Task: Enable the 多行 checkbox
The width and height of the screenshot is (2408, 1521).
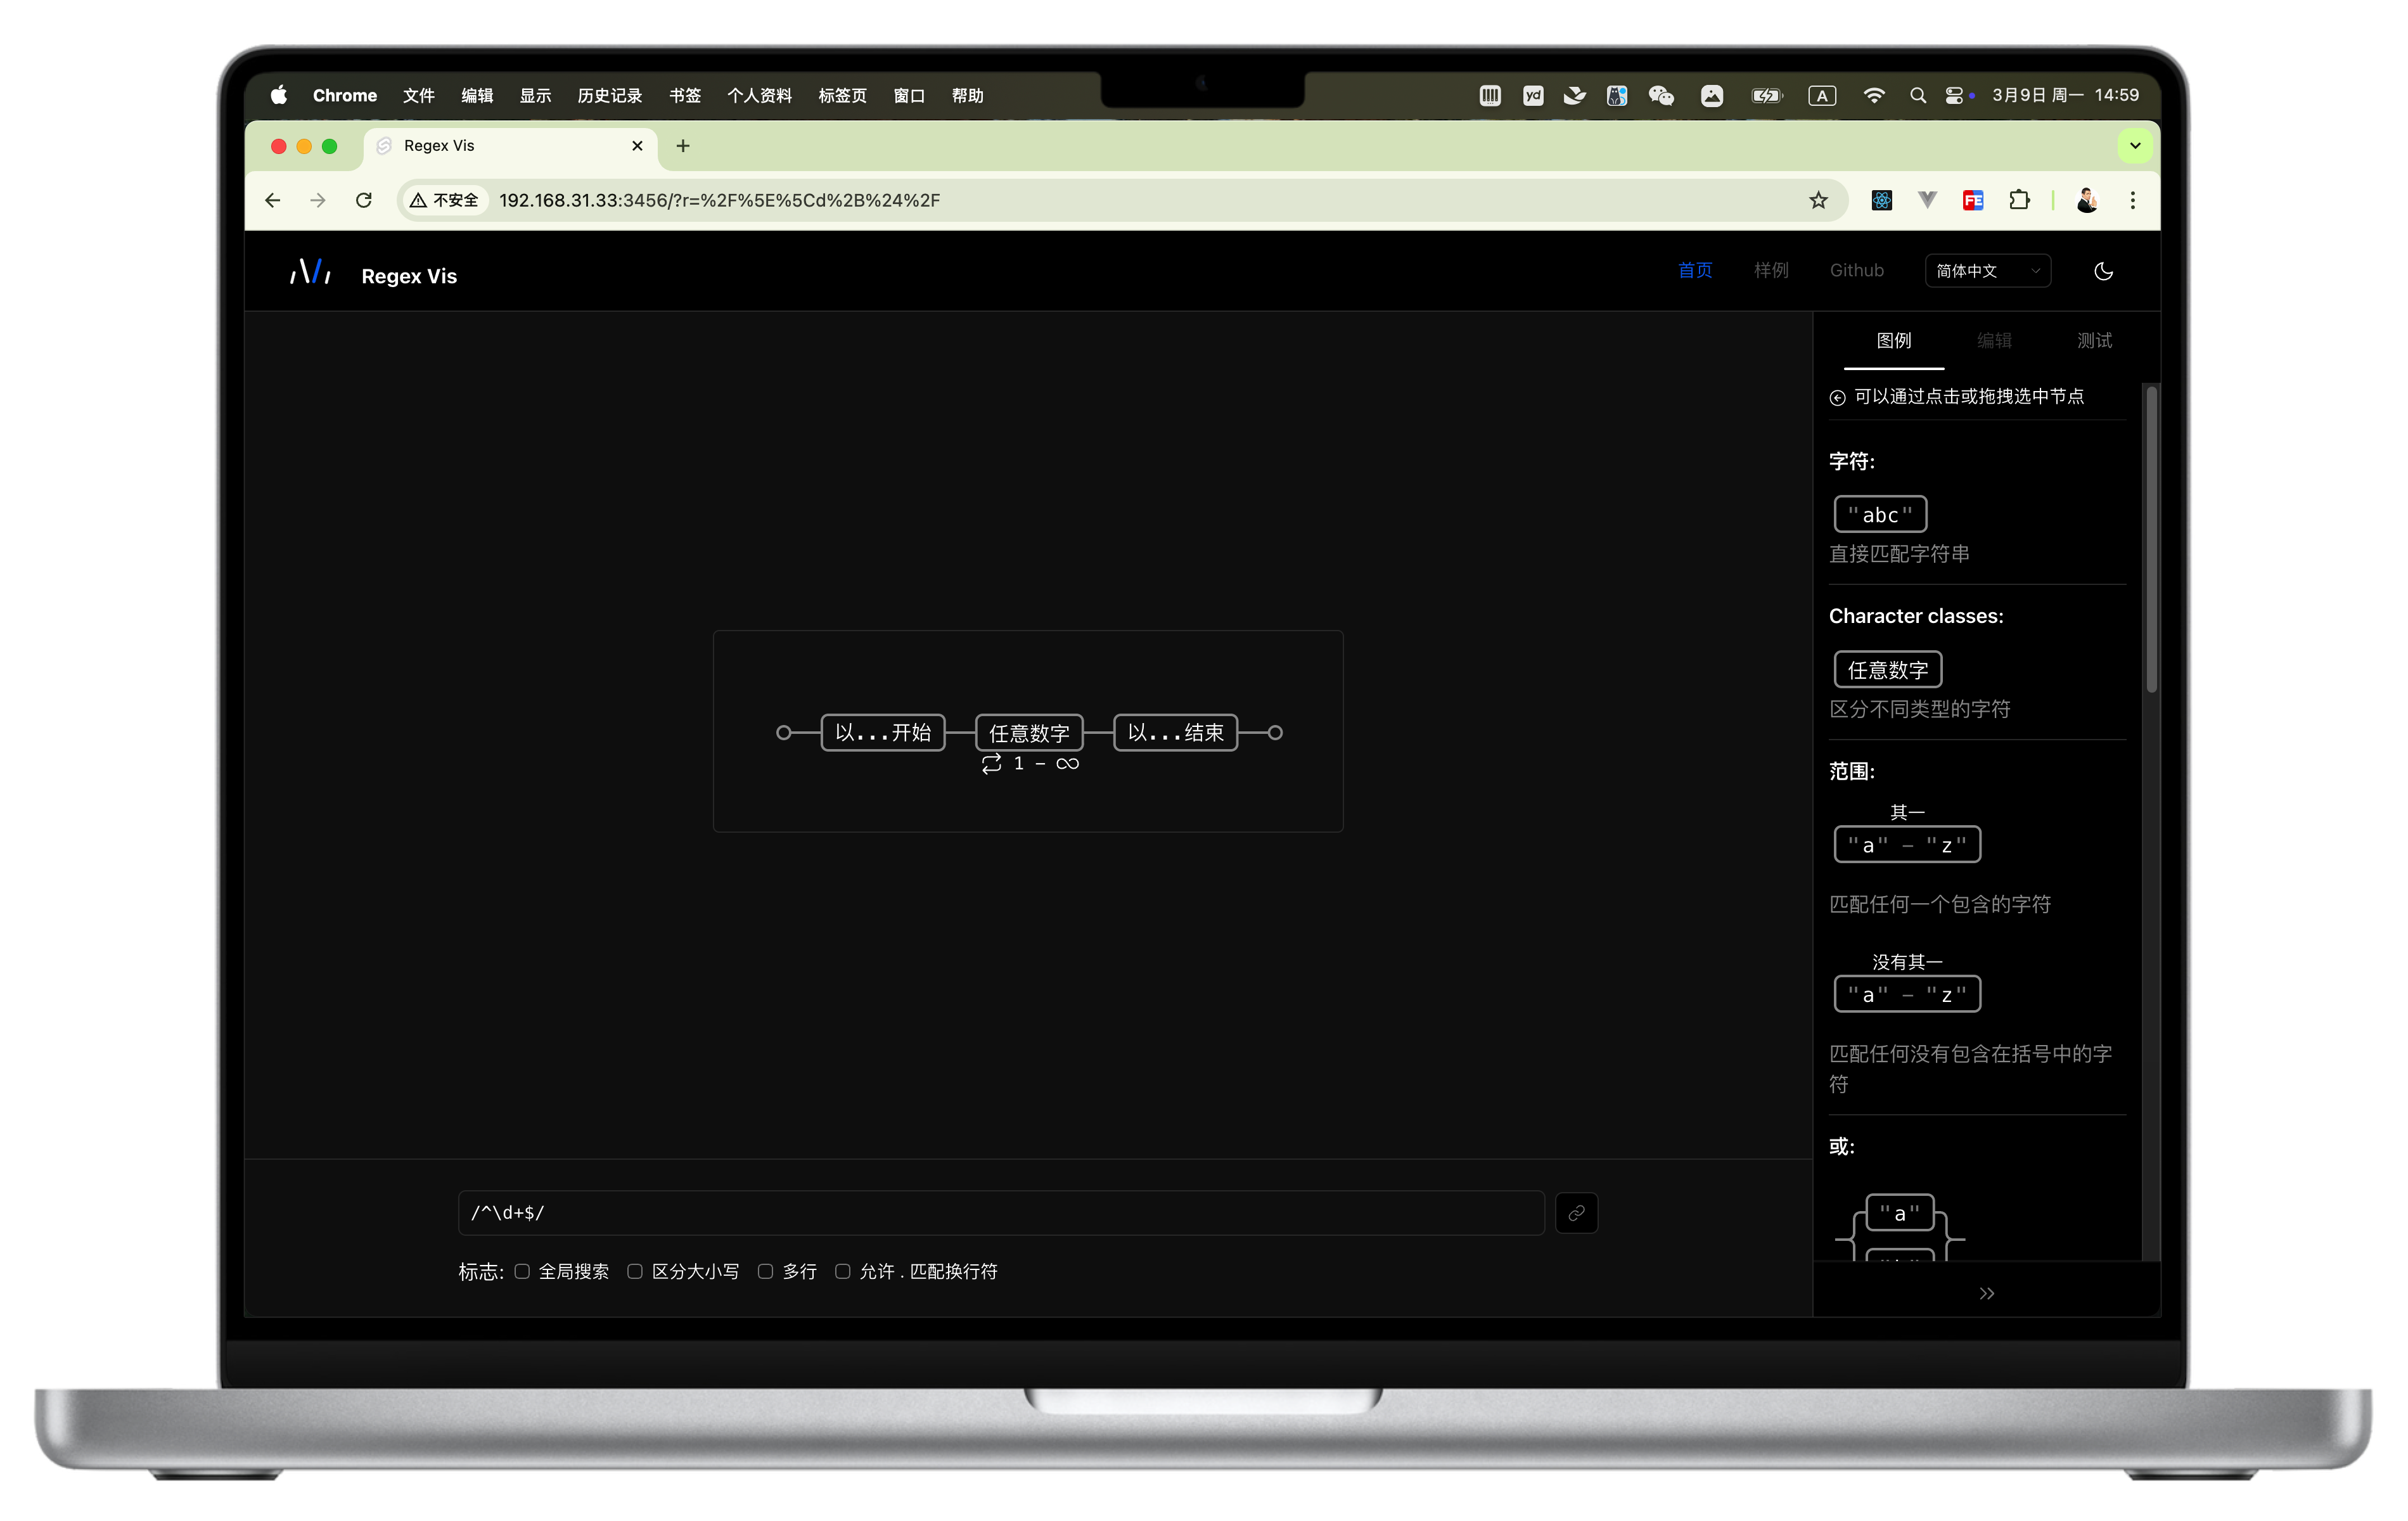Action: click(x=765, y=1271)
